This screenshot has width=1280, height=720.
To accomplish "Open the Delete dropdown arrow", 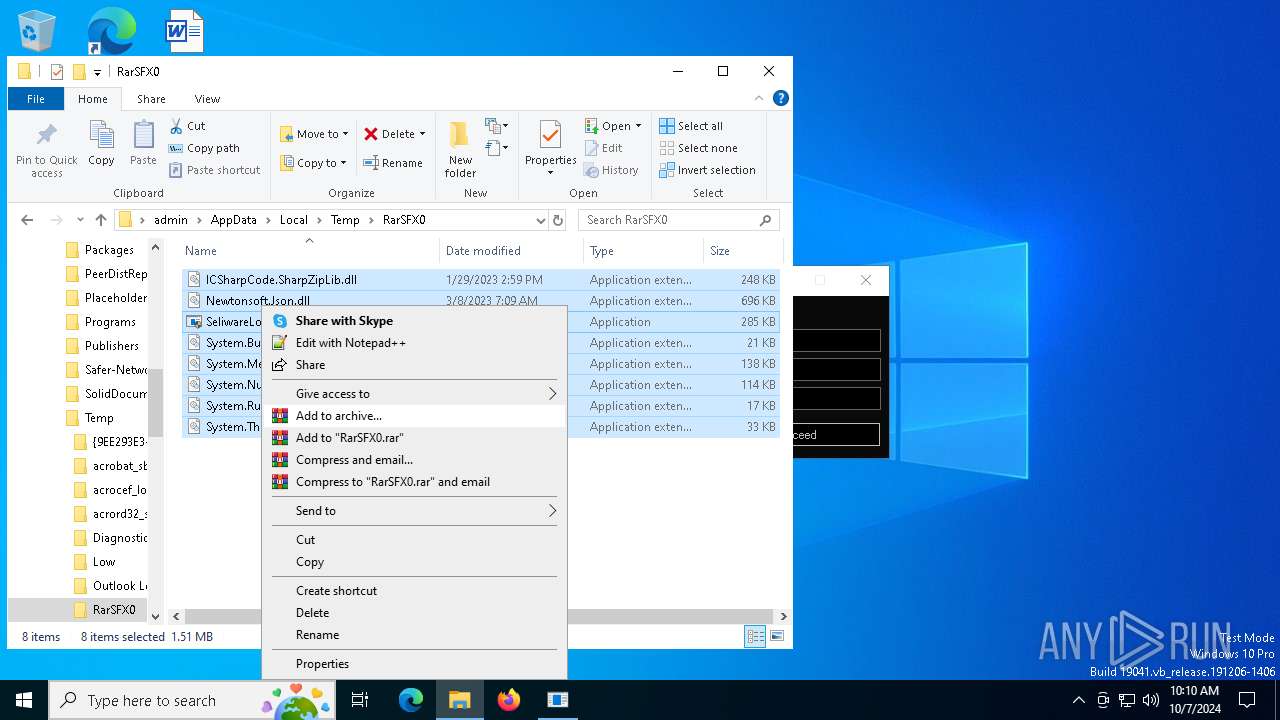I will tap(422, 134).
